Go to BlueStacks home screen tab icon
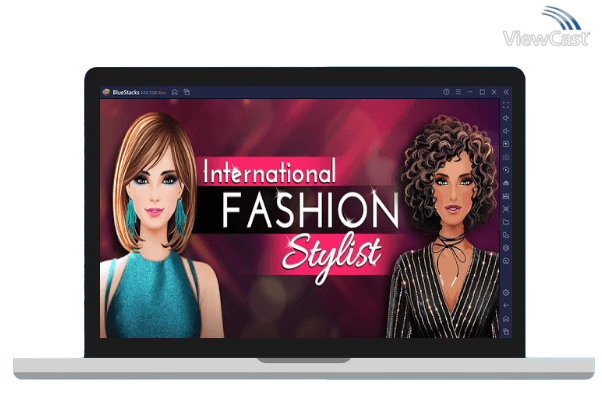Viewport: 602px width, 414px height. pyautogui.click(x=175, y=92)
